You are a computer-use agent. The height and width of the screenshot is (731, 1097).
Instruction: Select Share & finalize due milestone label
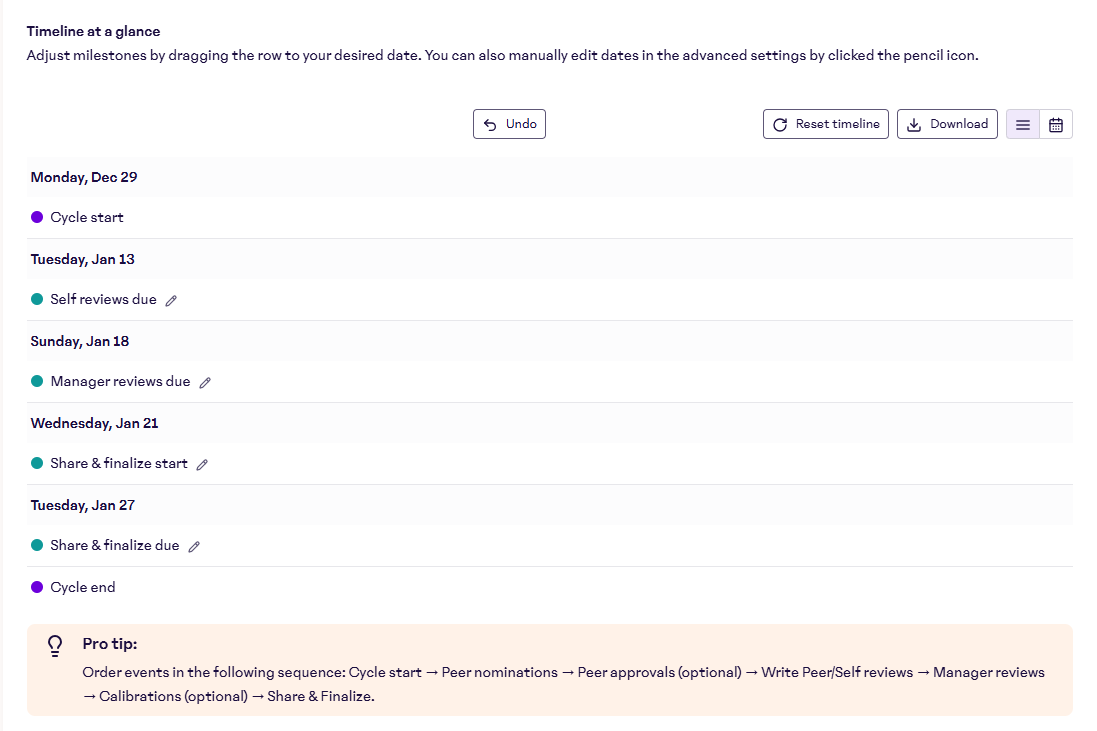115,546
